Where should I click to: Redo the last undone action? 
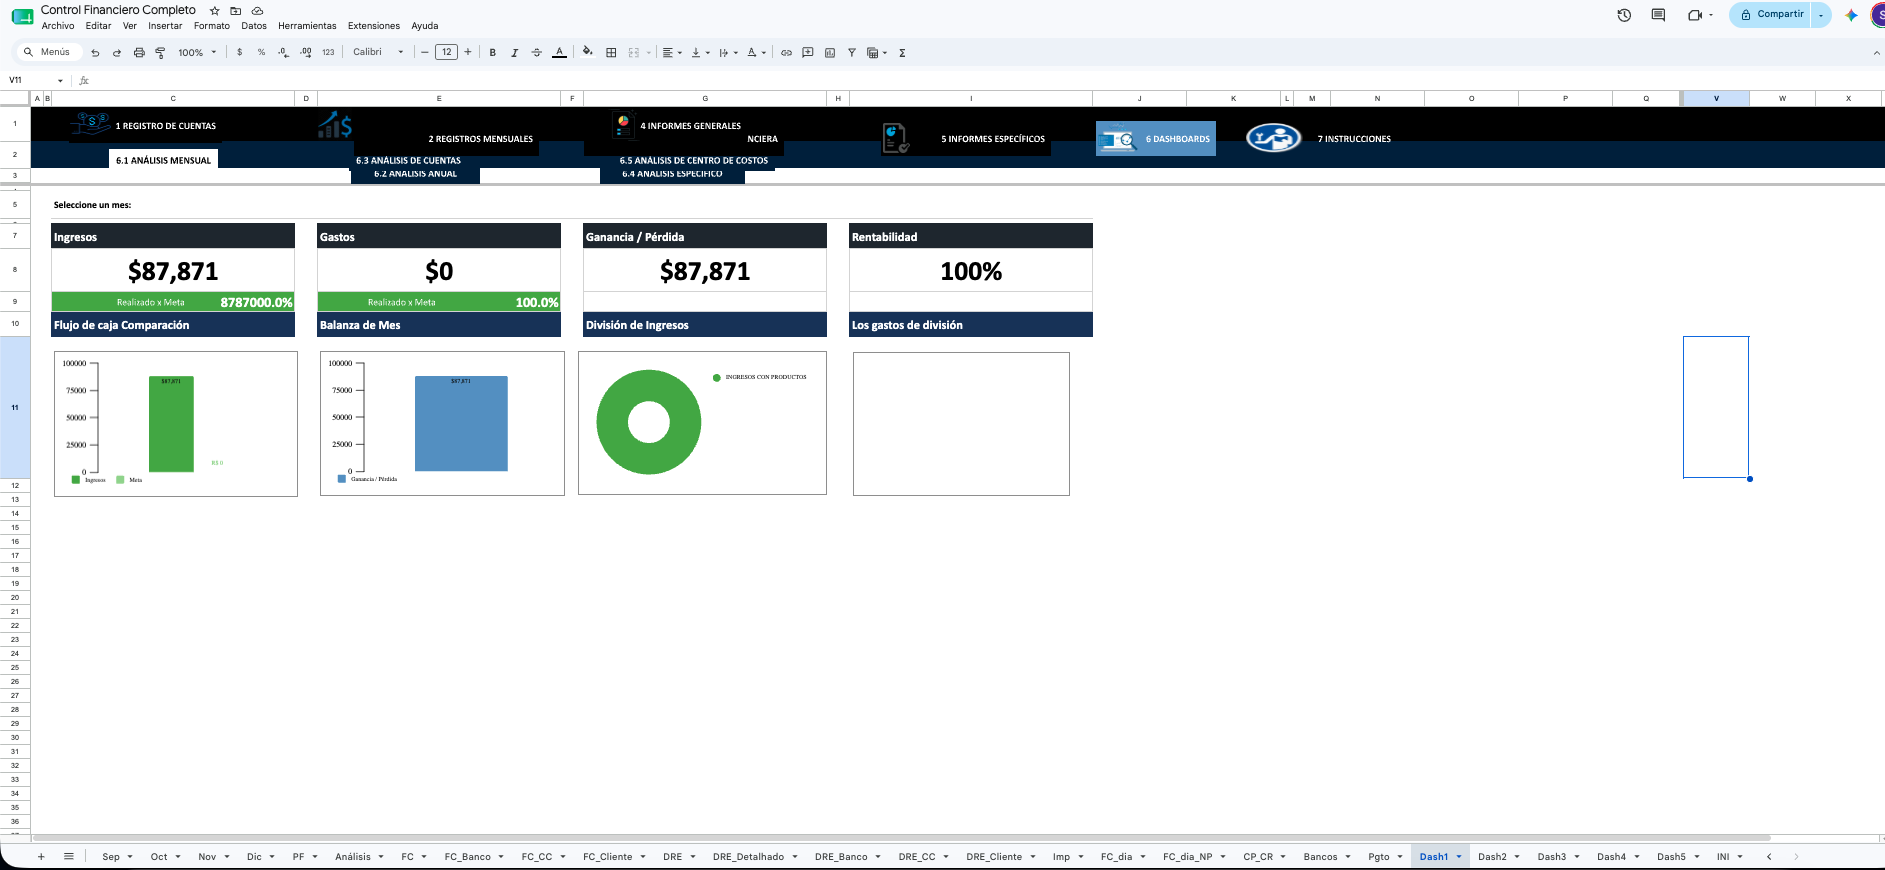pos(117,53)
